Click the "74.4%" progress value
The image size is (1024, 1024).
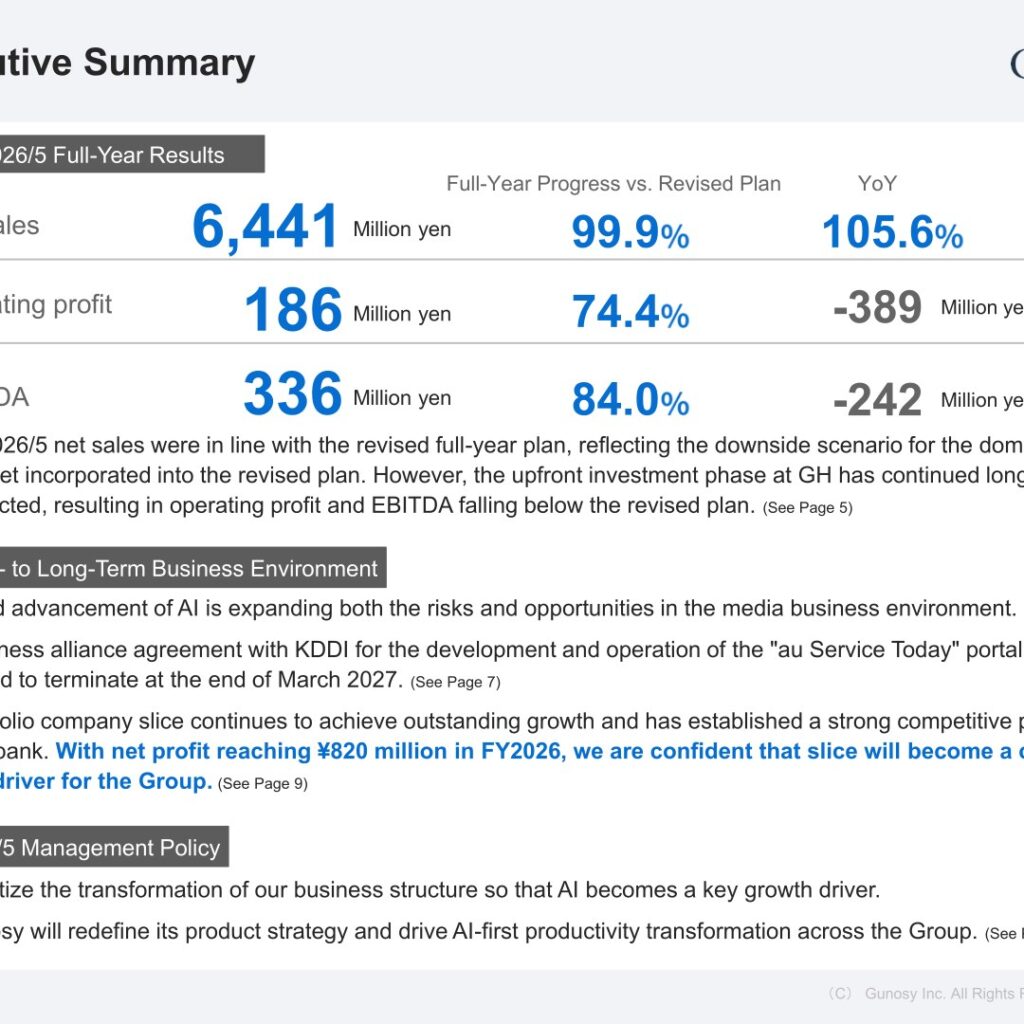pyautogui.click(x=630, y=312)
